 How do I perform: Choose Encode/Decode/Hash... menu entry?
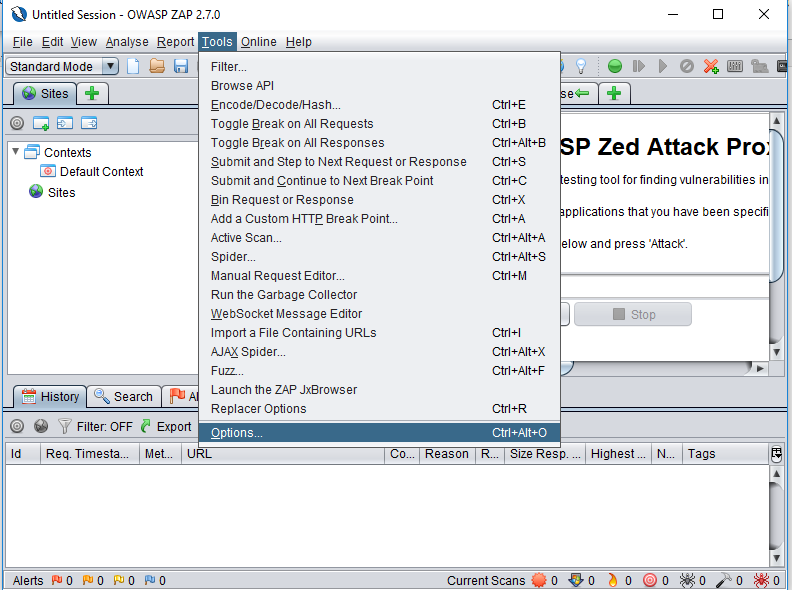coord(379,105)
